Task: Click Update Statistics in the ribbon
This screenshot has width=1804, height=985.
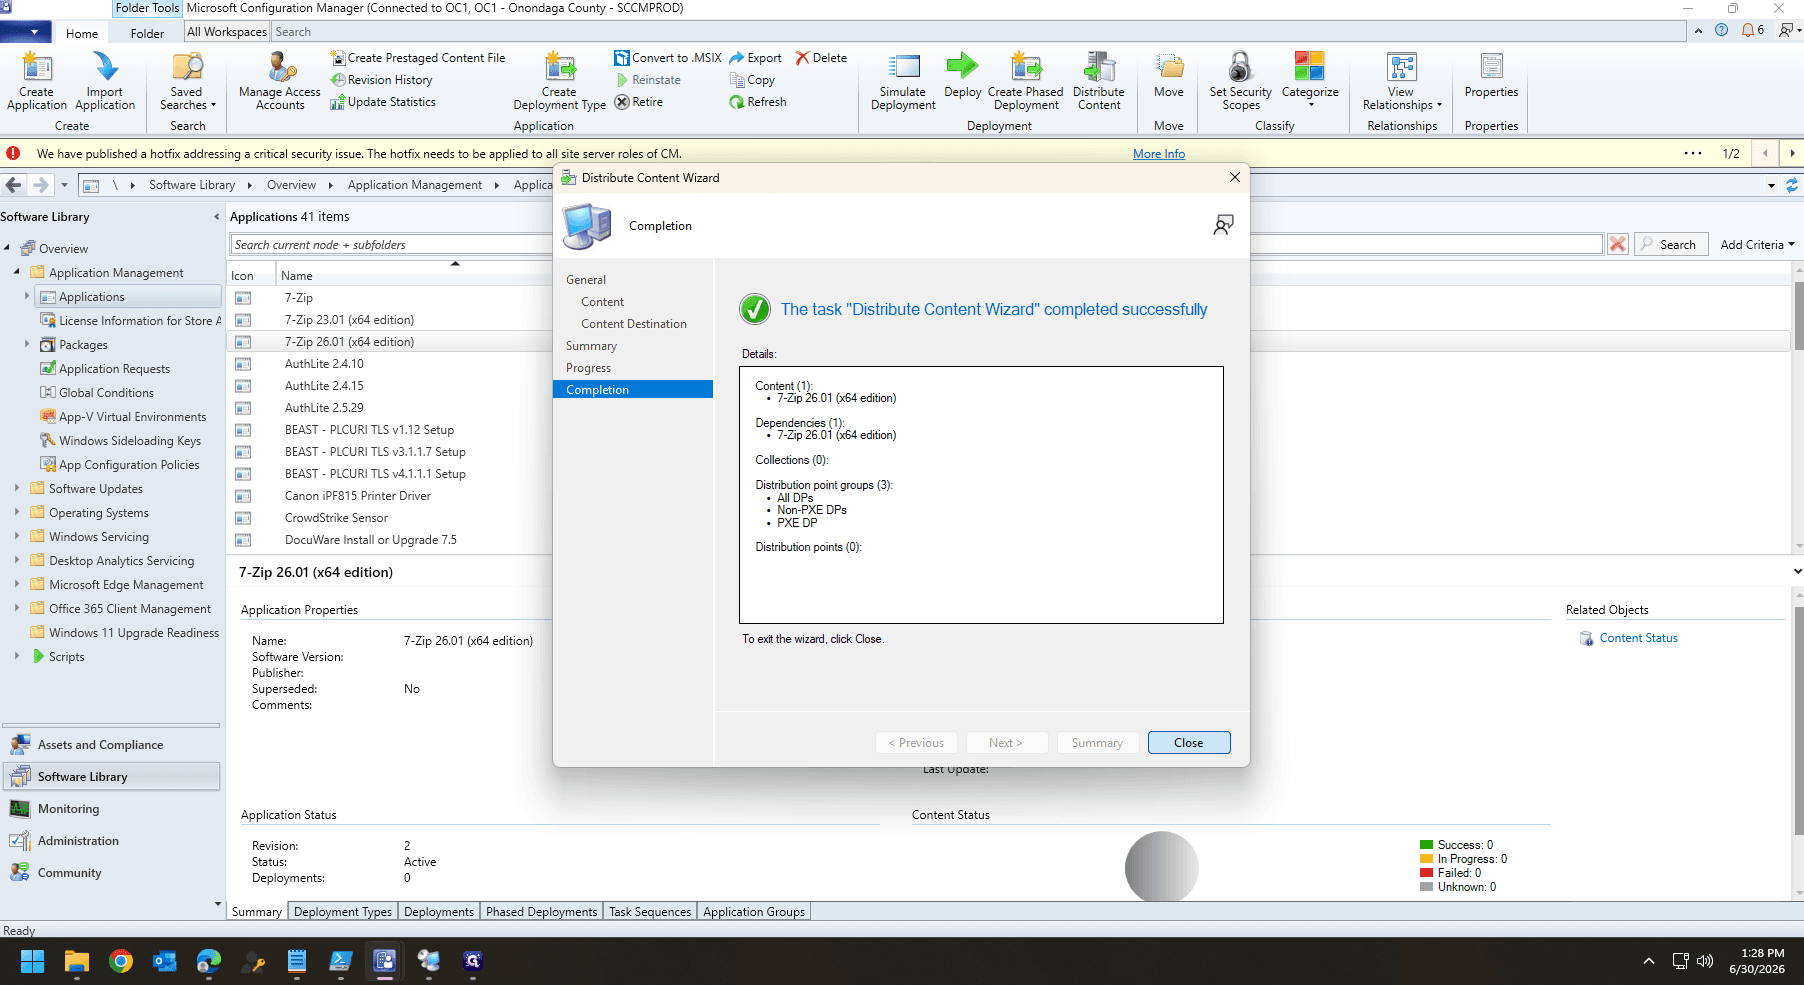Action: click(383, 102)
